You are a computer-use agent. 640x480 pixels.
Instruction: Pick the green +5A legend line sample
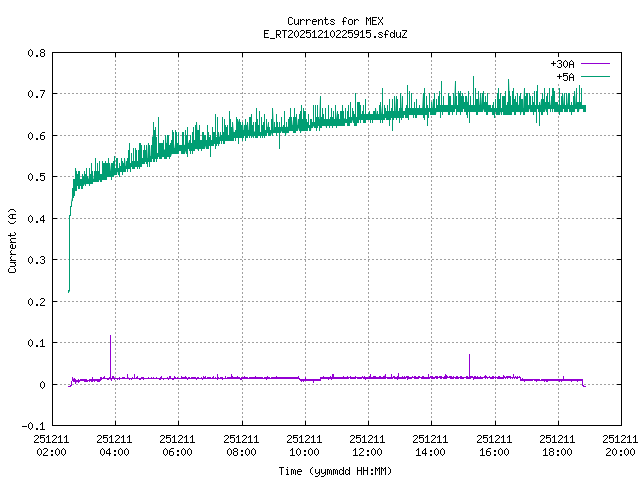pos(594,76)
